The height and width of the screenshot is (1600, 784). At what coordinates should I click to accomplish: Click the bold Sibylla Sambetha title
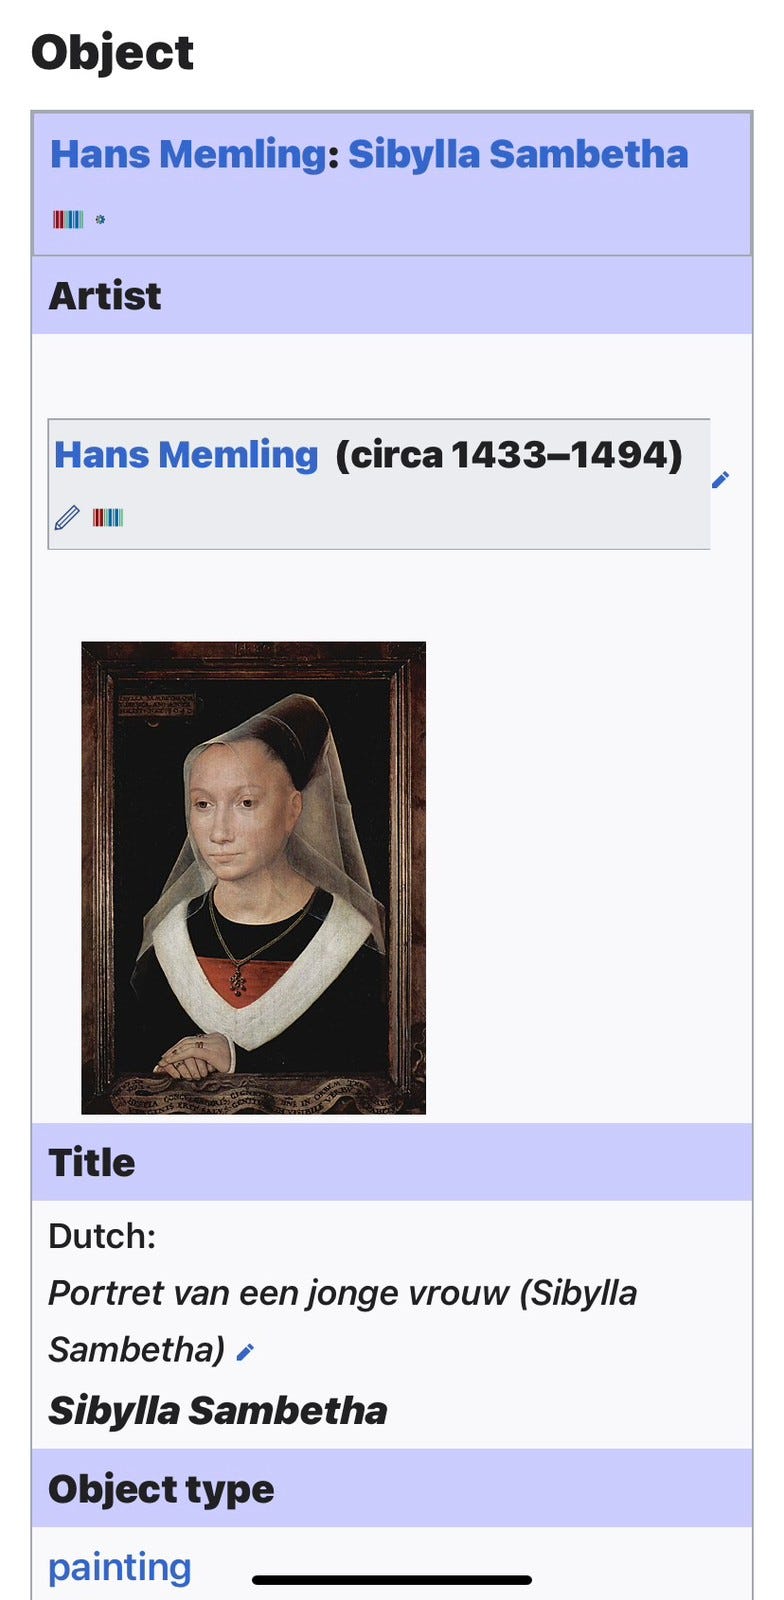click(x=218, y=1411)
